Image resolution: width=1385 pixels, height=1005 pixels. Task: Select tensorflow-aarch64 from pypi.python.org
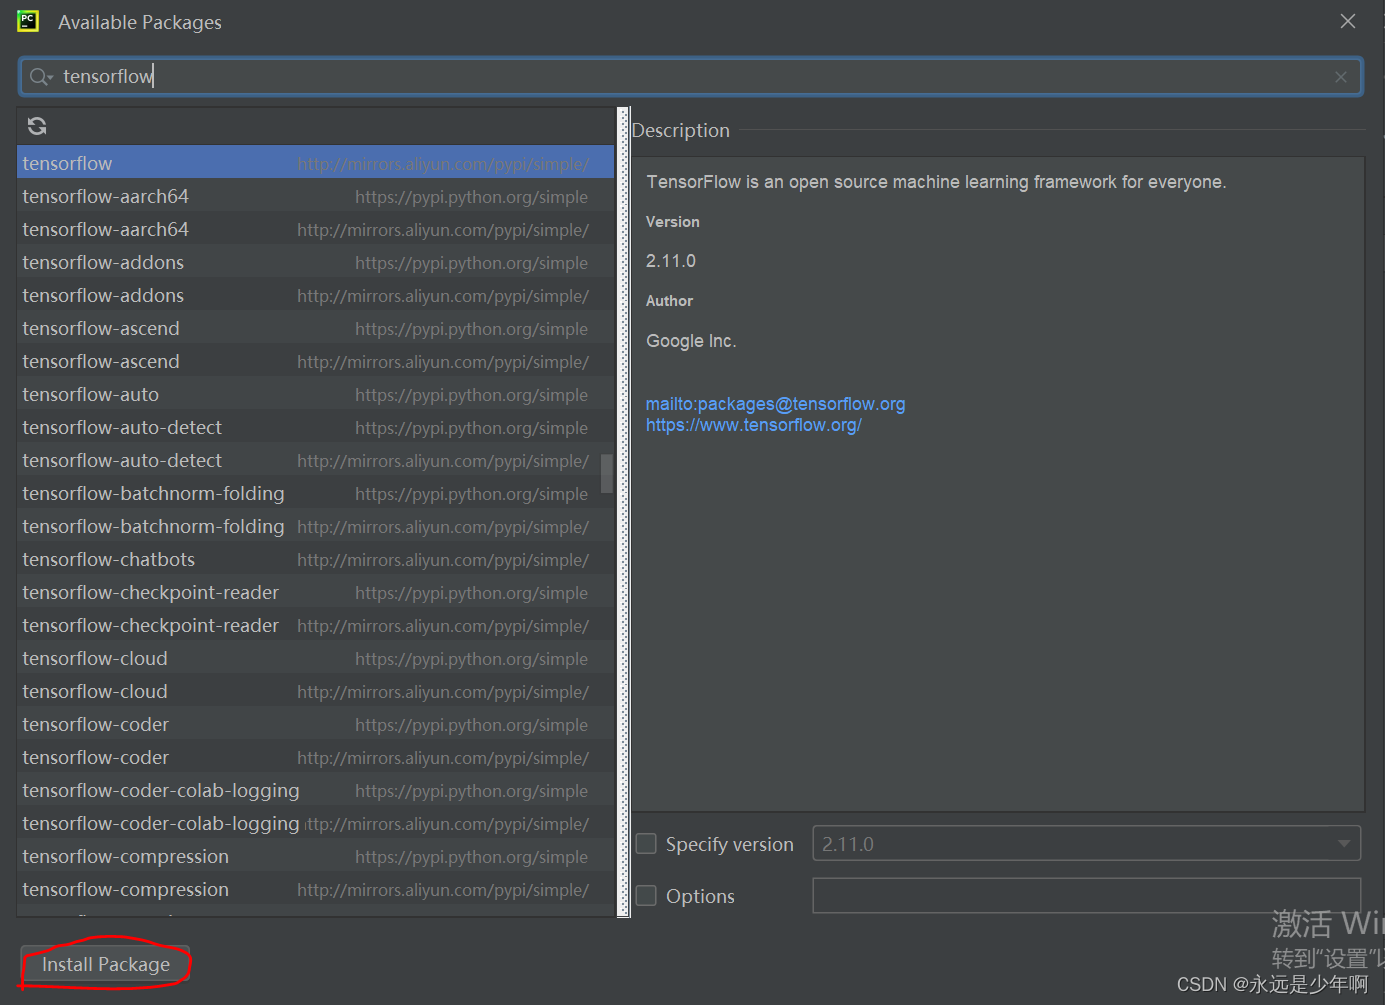pyautogui.click(x=316, y=196)
